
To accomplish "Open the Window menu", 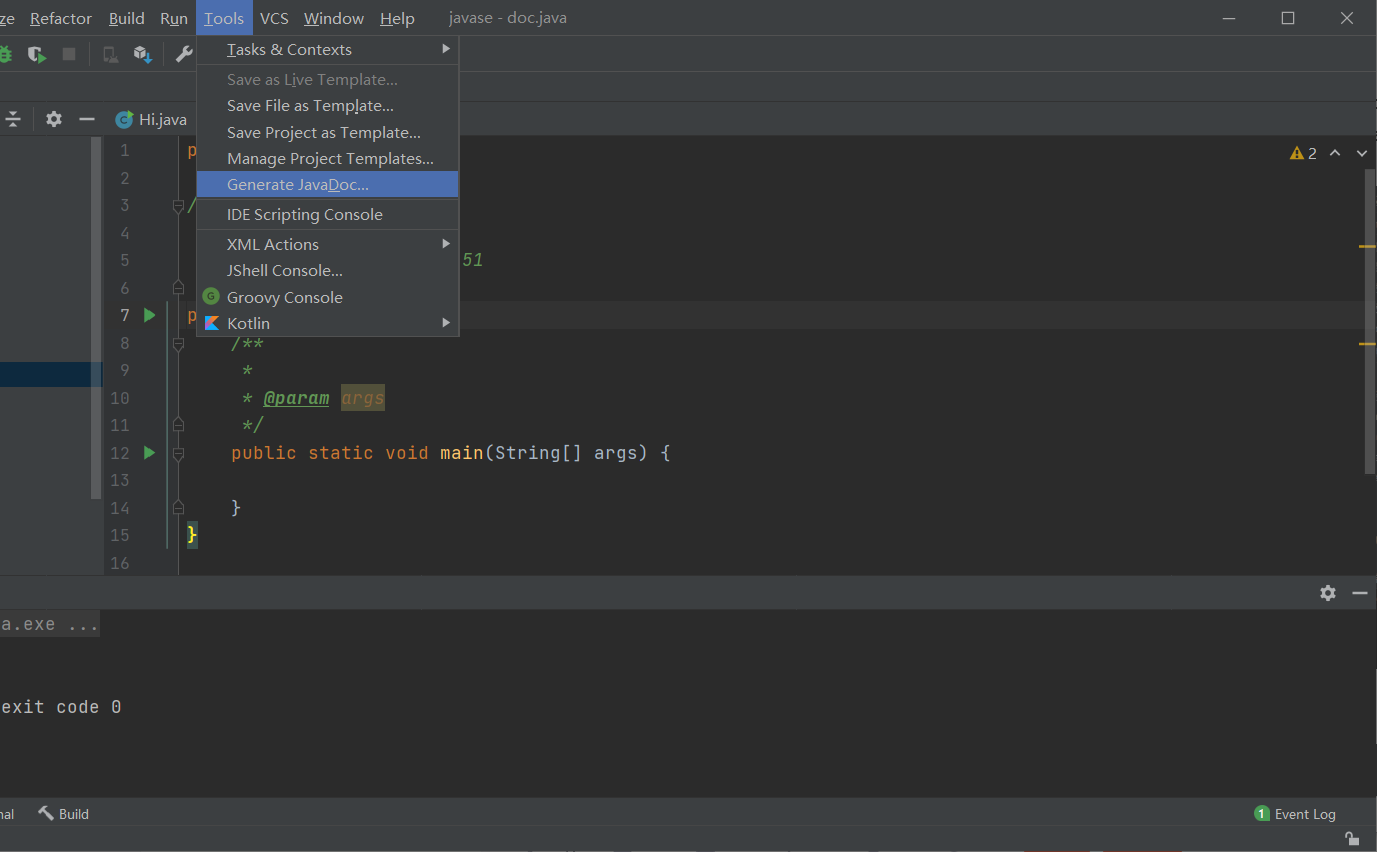I will [334, 18].
